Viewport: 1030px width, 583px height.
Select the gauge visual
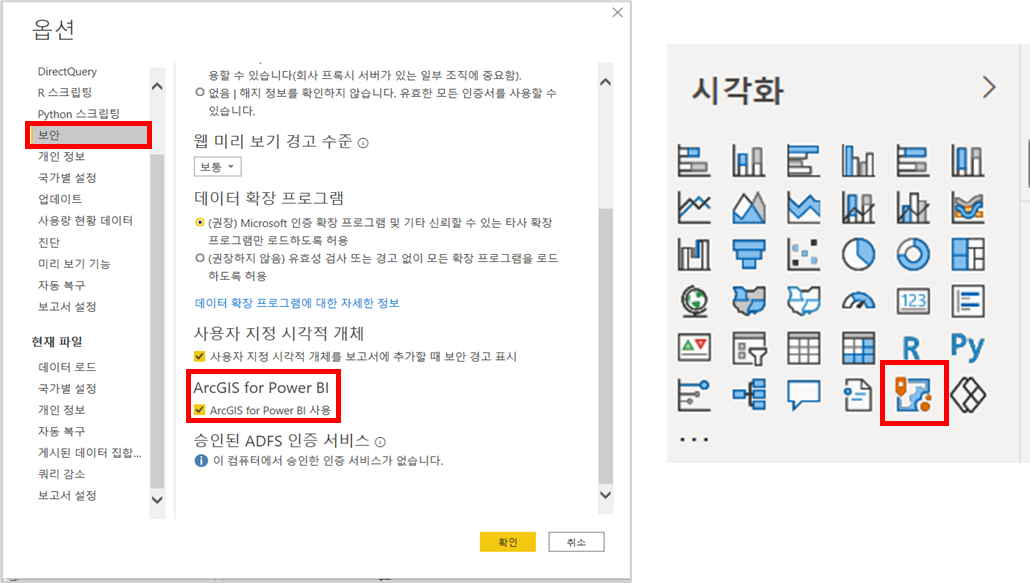(x=858, y=301)
